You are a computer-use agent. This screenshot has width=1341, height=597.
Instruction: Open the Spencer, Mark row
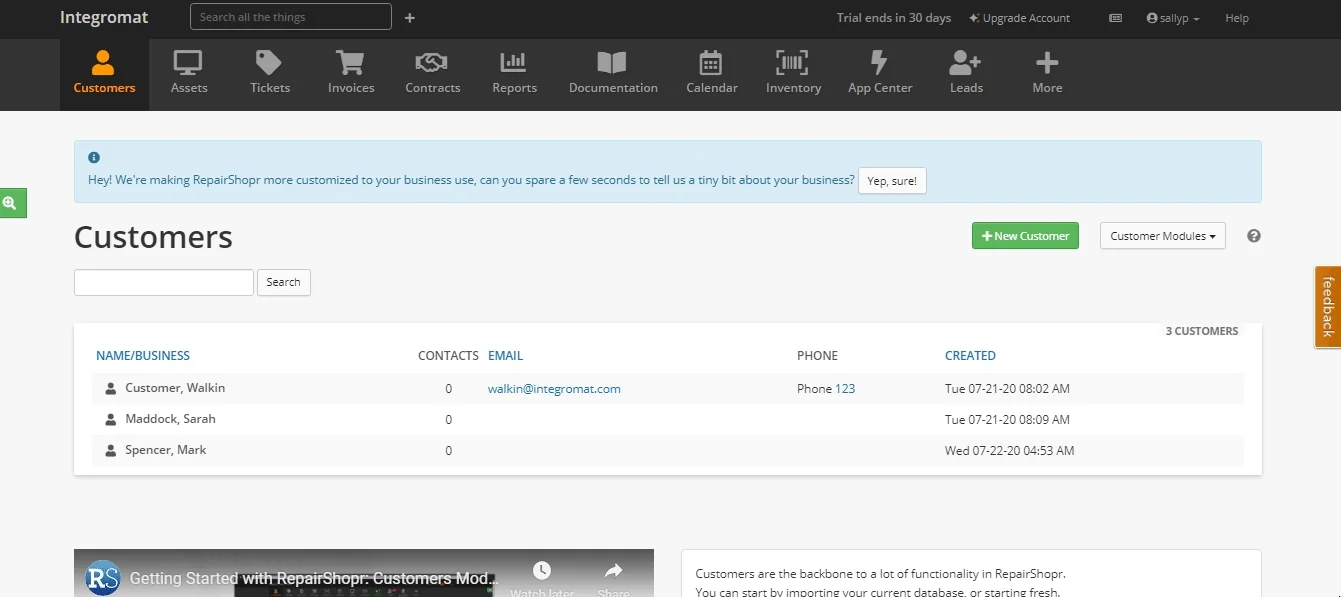pyautogui.click(x=668, y=451)
